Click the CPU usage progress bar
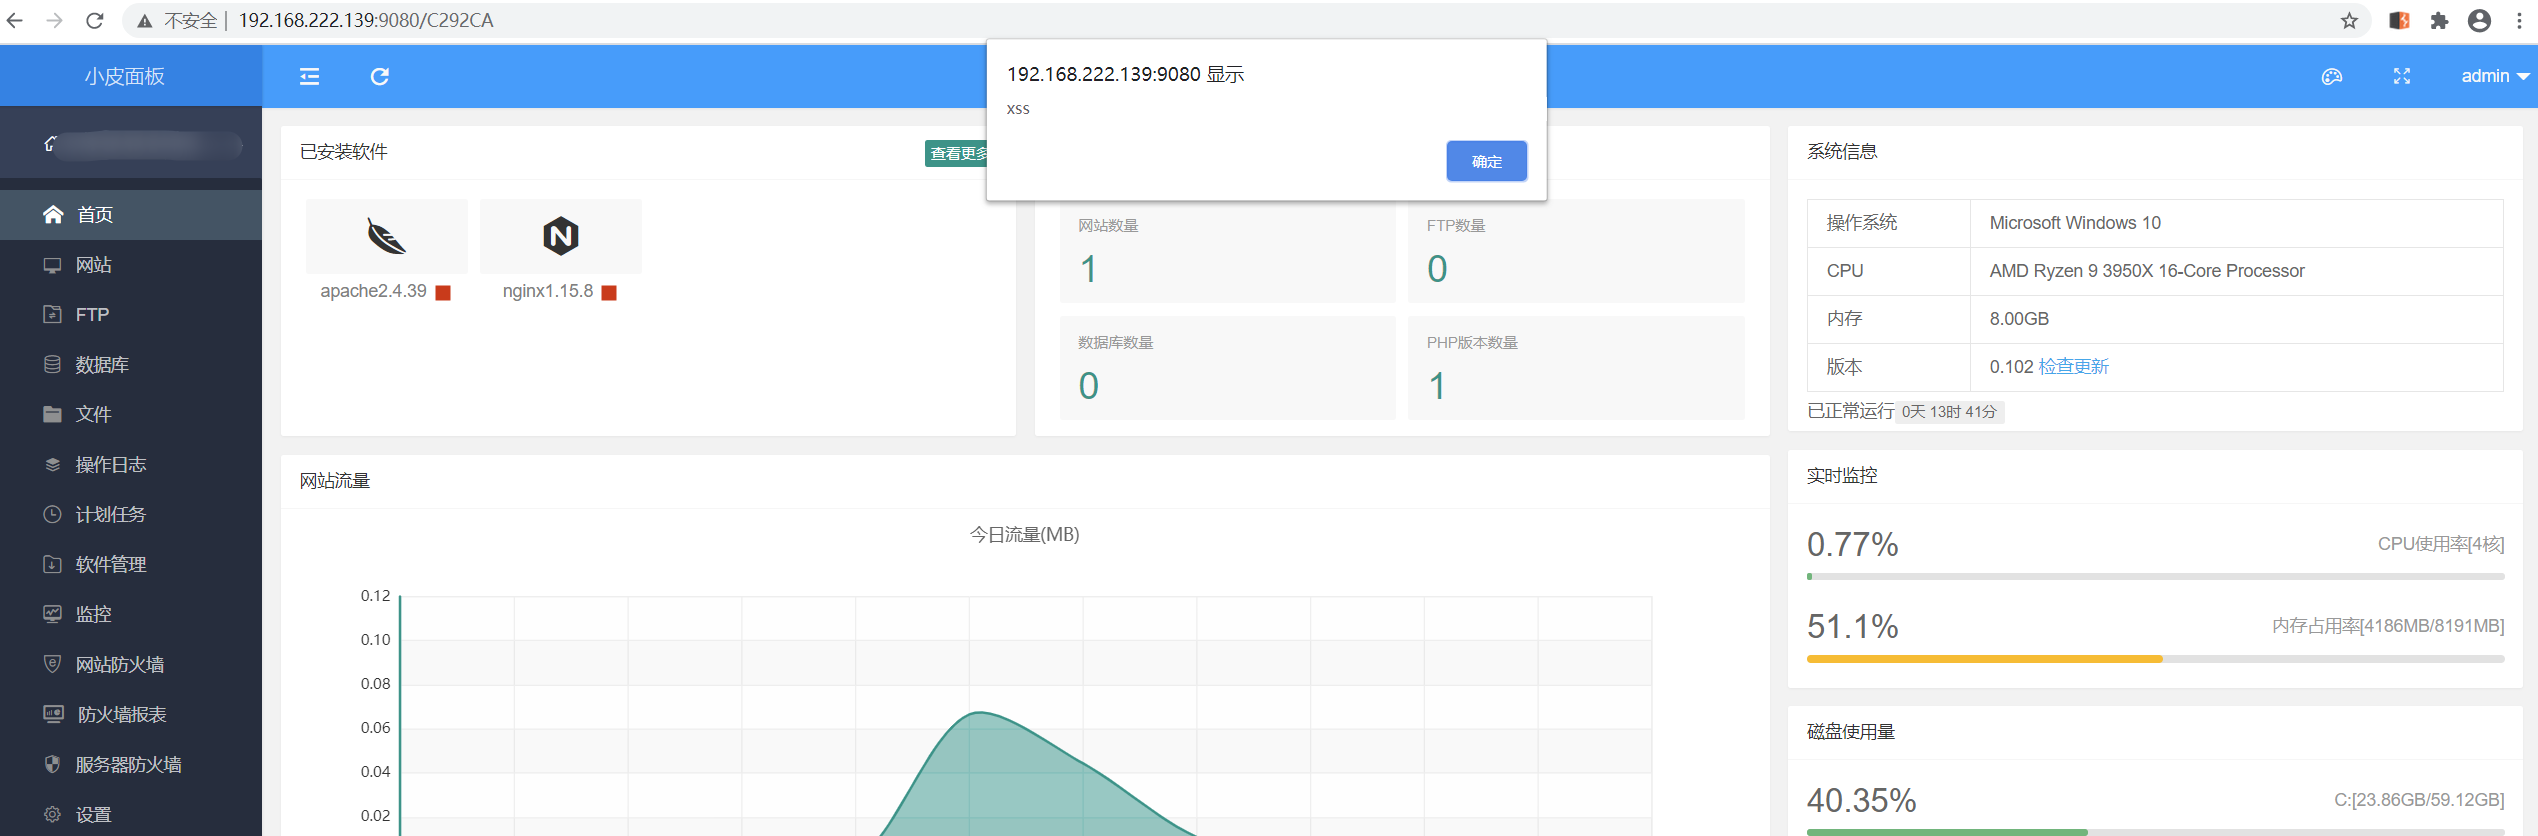 pos(2155,577)
